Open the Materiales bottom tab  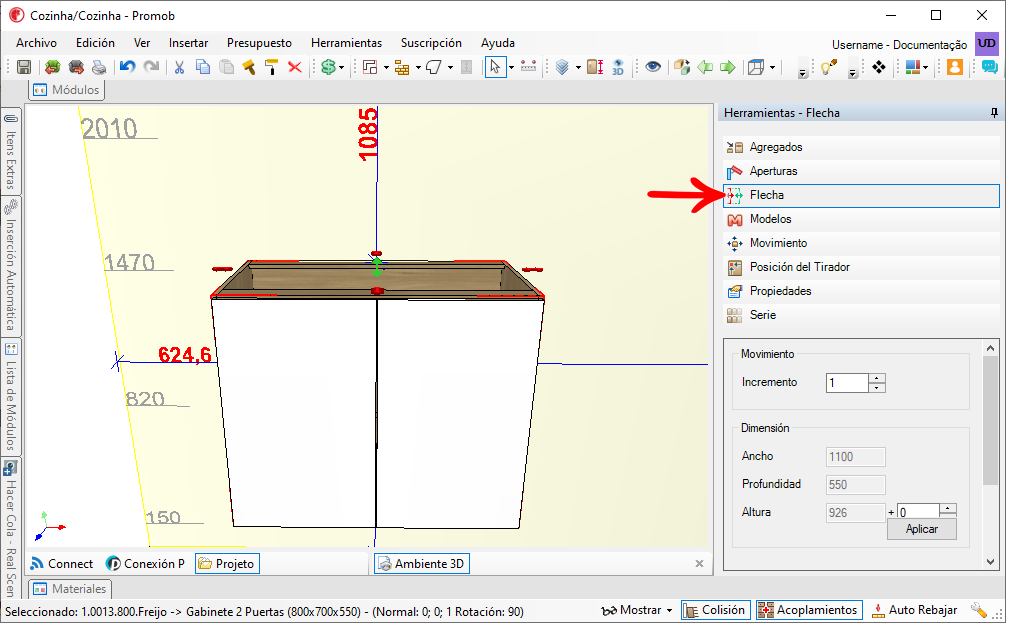click(x=70, y=589)
